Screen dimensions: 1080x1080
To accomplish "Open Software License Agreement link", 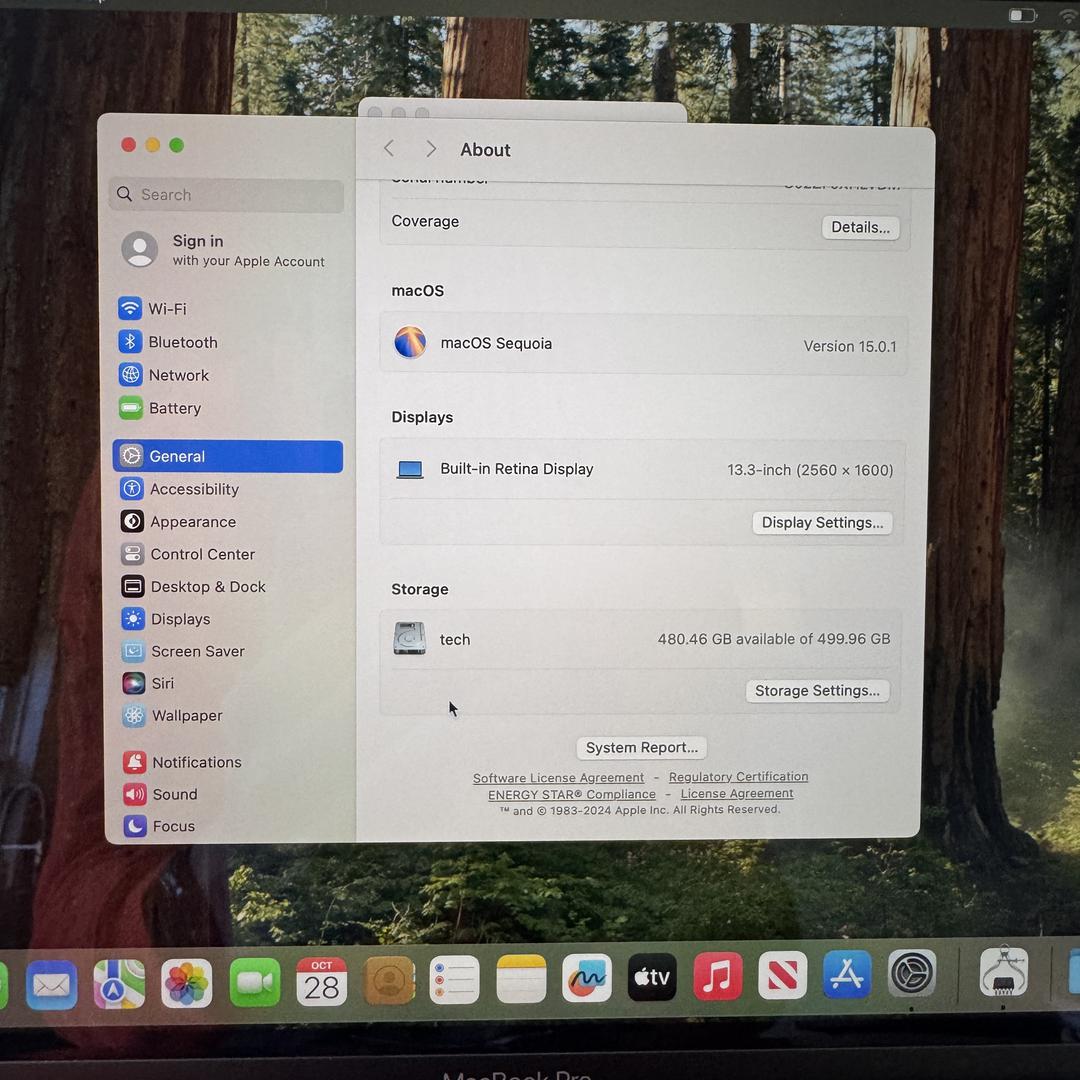I will click(x=558, y=778).
